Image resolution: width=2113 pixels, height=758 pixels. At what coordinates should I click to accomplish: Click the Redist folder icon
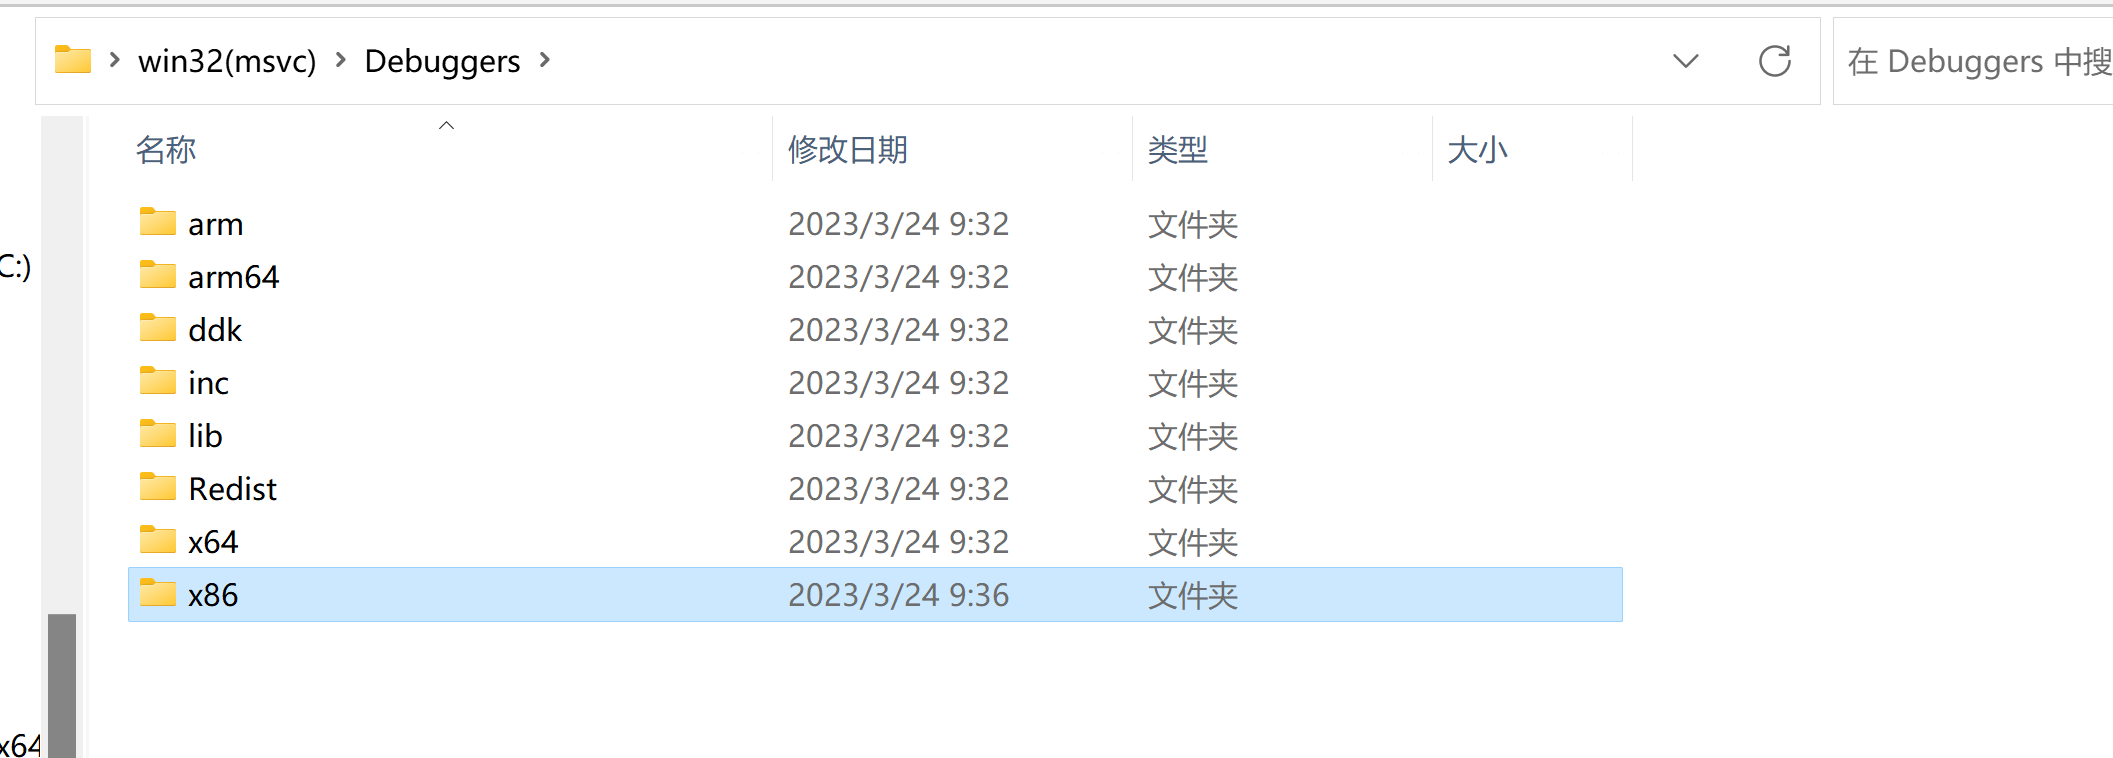coord(157,487)
